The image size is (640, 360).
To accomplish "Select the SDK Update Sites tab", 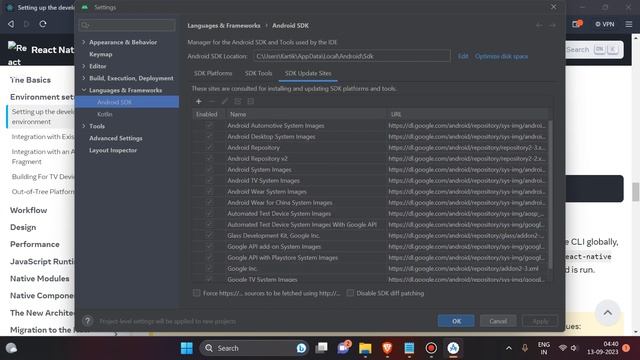I will click(308, 73).
